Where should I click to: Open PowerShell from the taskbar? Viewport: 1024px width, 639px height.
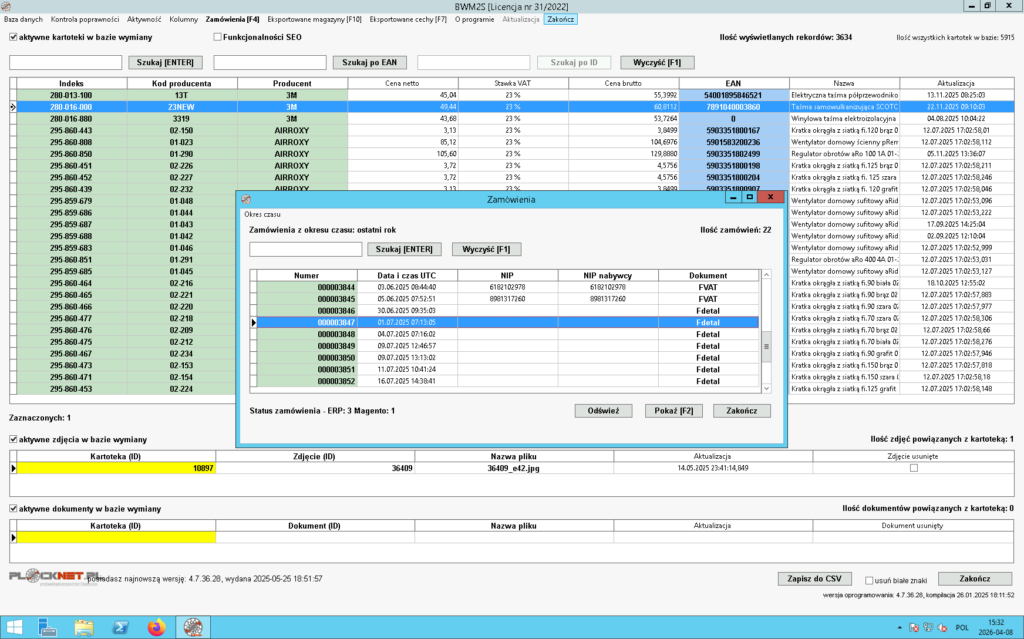pos(119,627)
